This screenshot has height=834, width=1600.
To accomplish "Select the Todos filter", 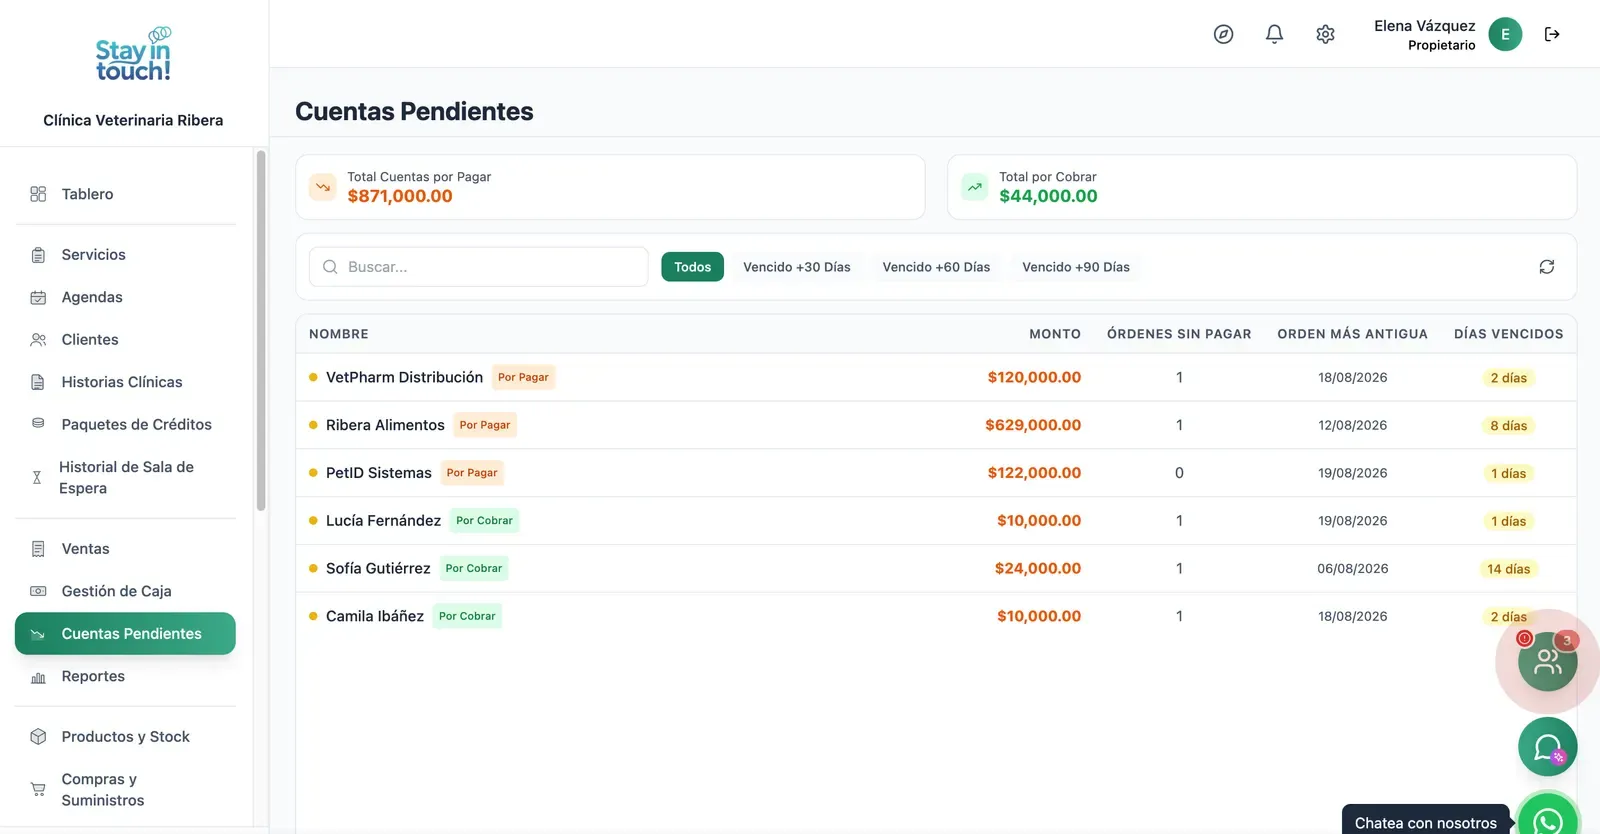I will (692, 267).
